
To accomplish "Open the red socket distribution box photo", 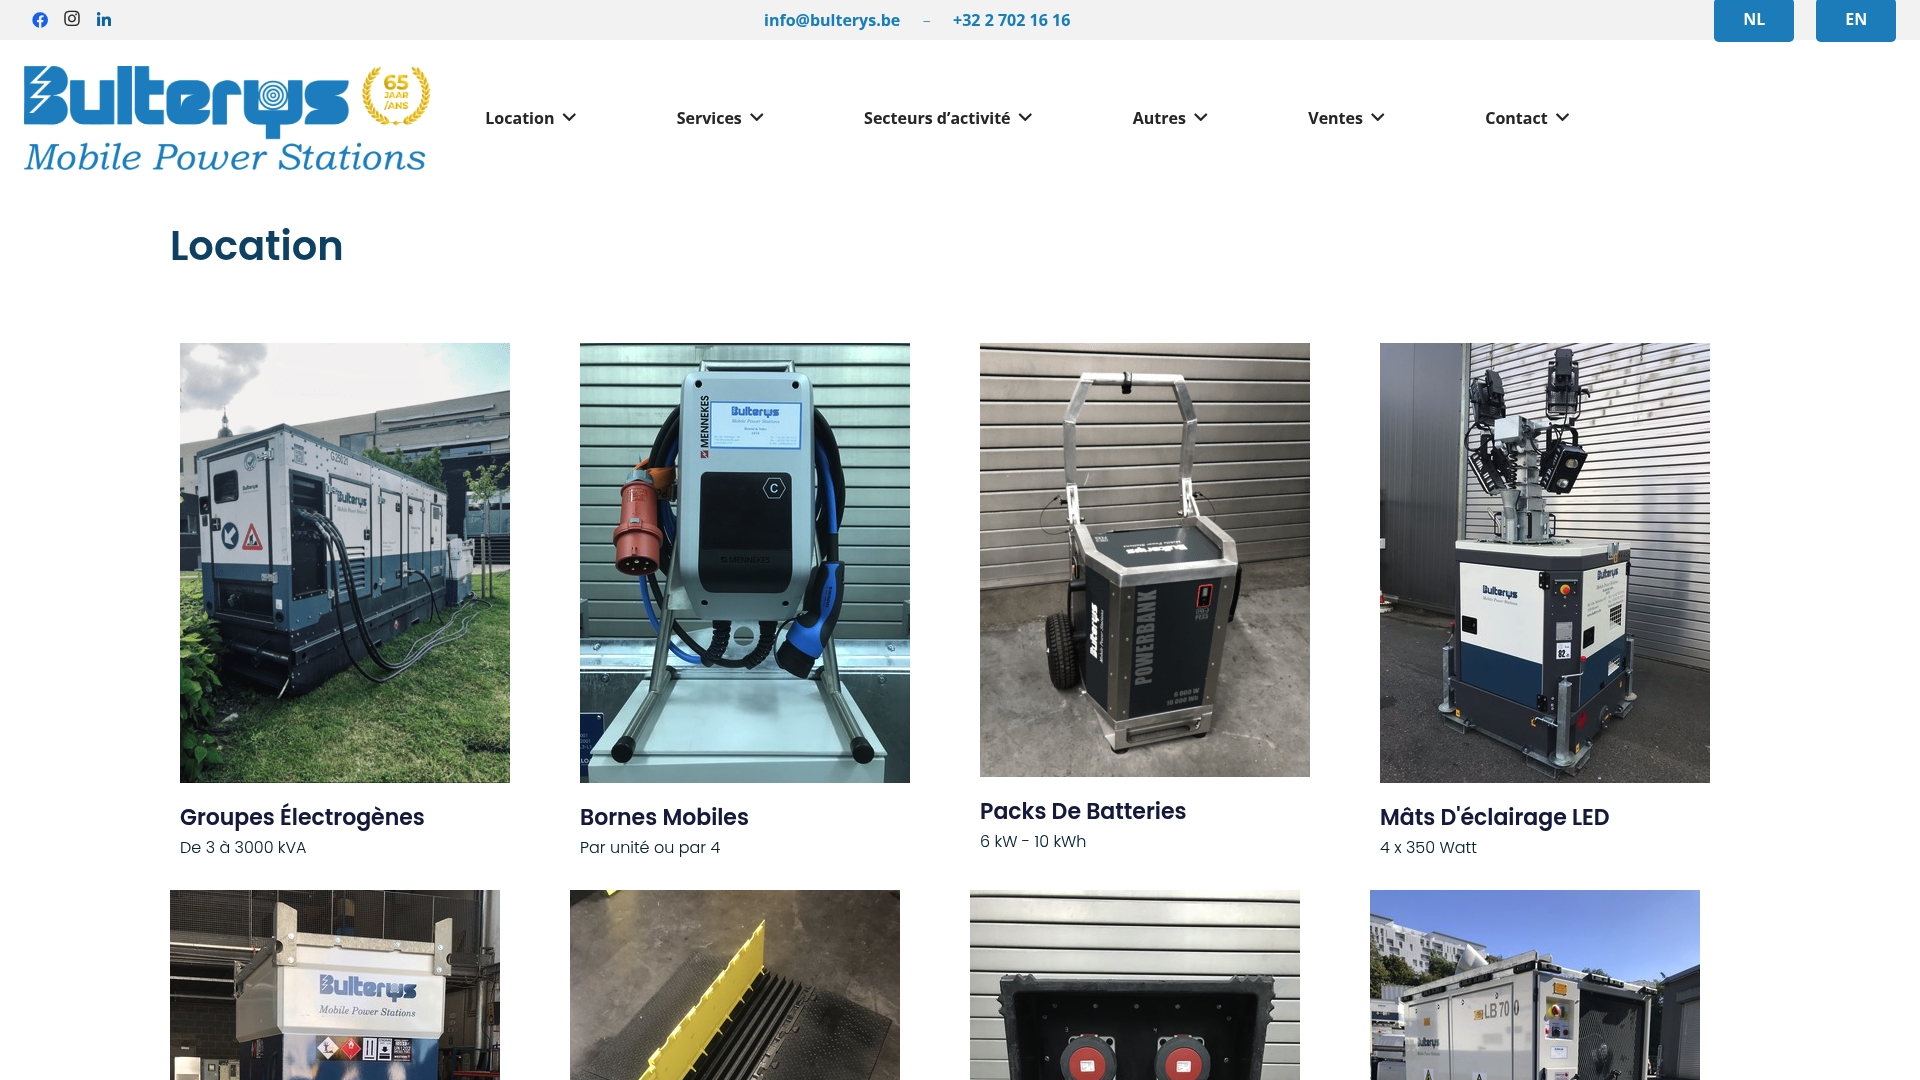I will (x=1135, y=985).
